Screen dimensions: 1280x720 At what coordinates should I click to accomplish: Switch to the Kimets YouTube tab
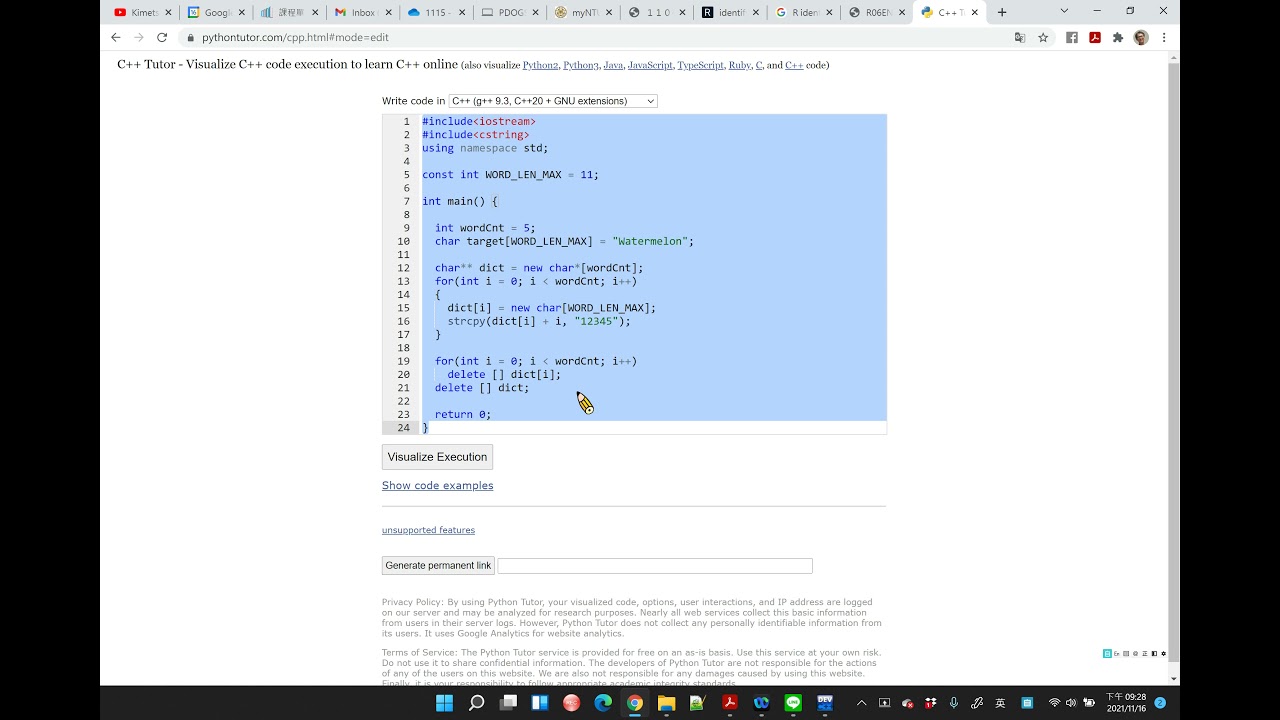[x=143, y=12]
